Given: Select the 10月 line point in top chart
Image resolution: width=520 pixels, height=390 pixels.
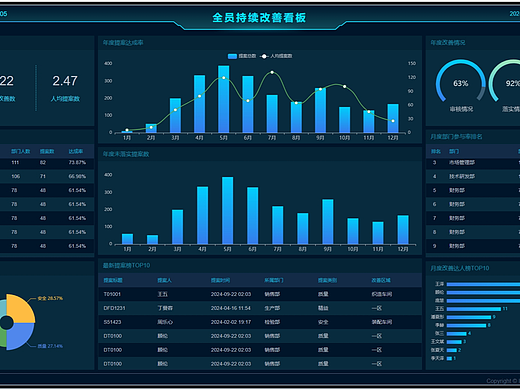Looking at the screenshot, I should click(344, 87).
